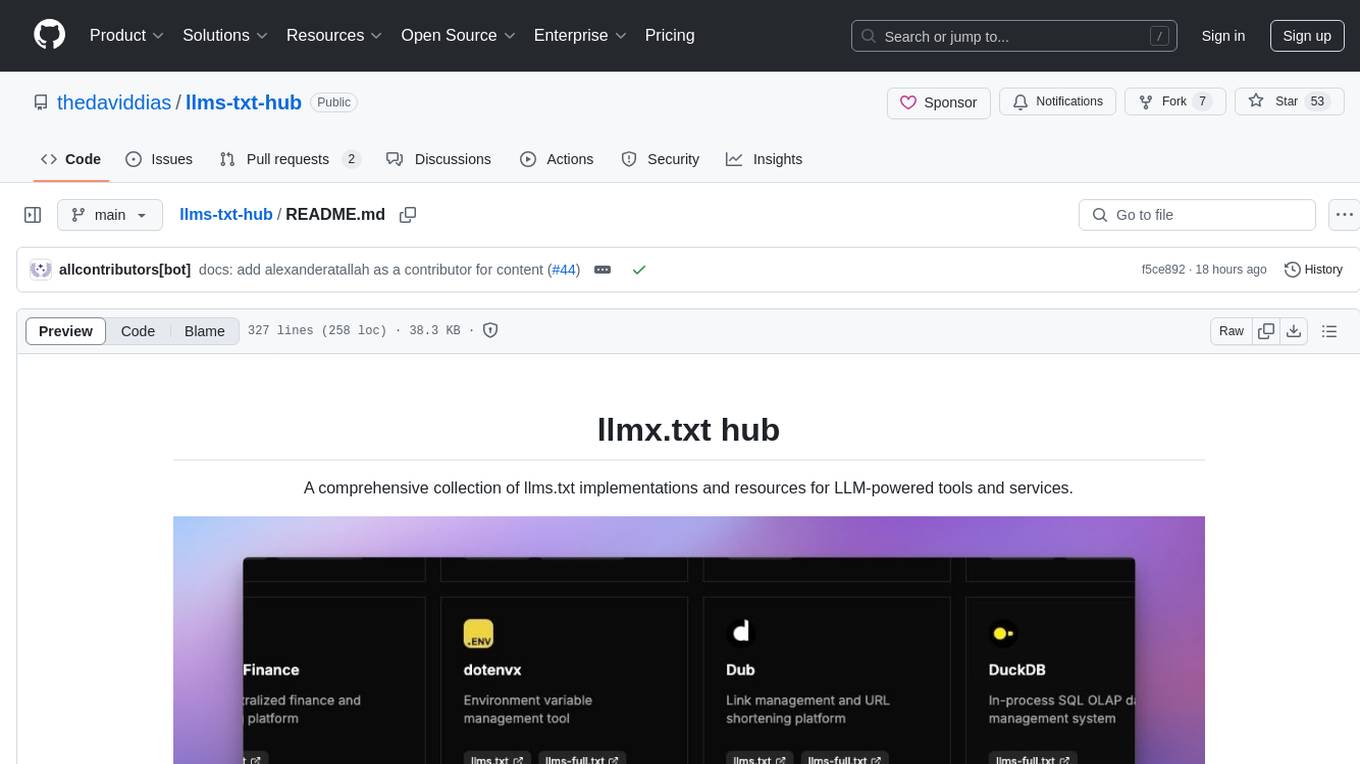Open Notifications for this repository
Viewport: 1360px width, 764px height.
tap(1058, 102)
